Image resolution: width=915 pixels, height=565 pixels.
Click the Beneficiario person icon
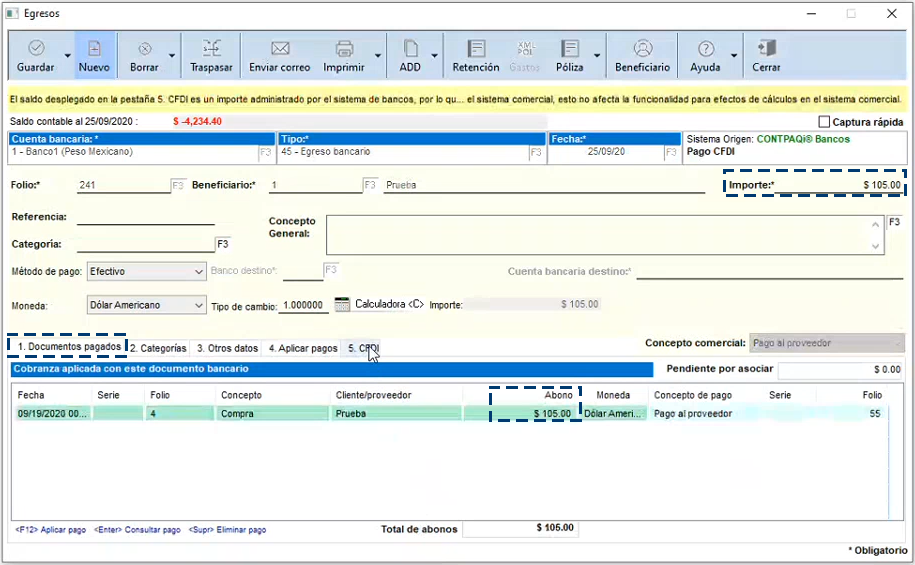coord(643,49)
